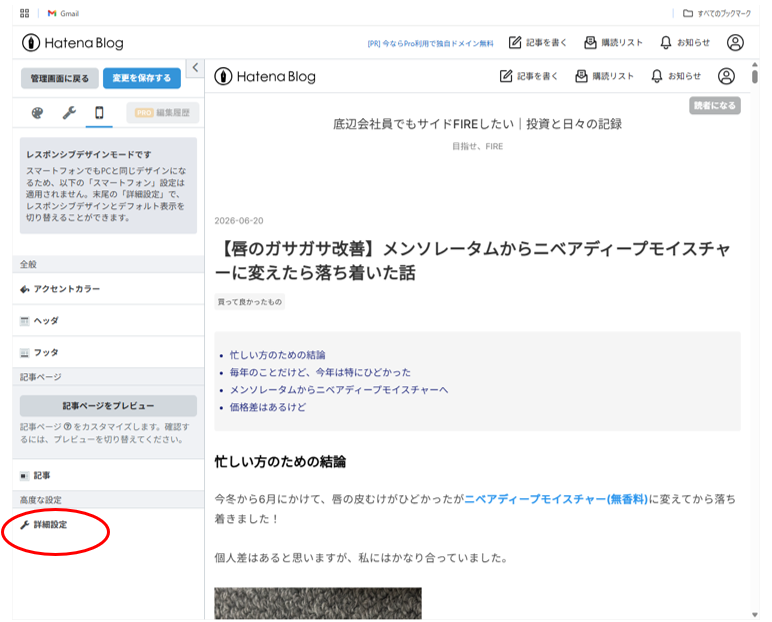Click the Hatena Blog logo in top header

point(72,43)
